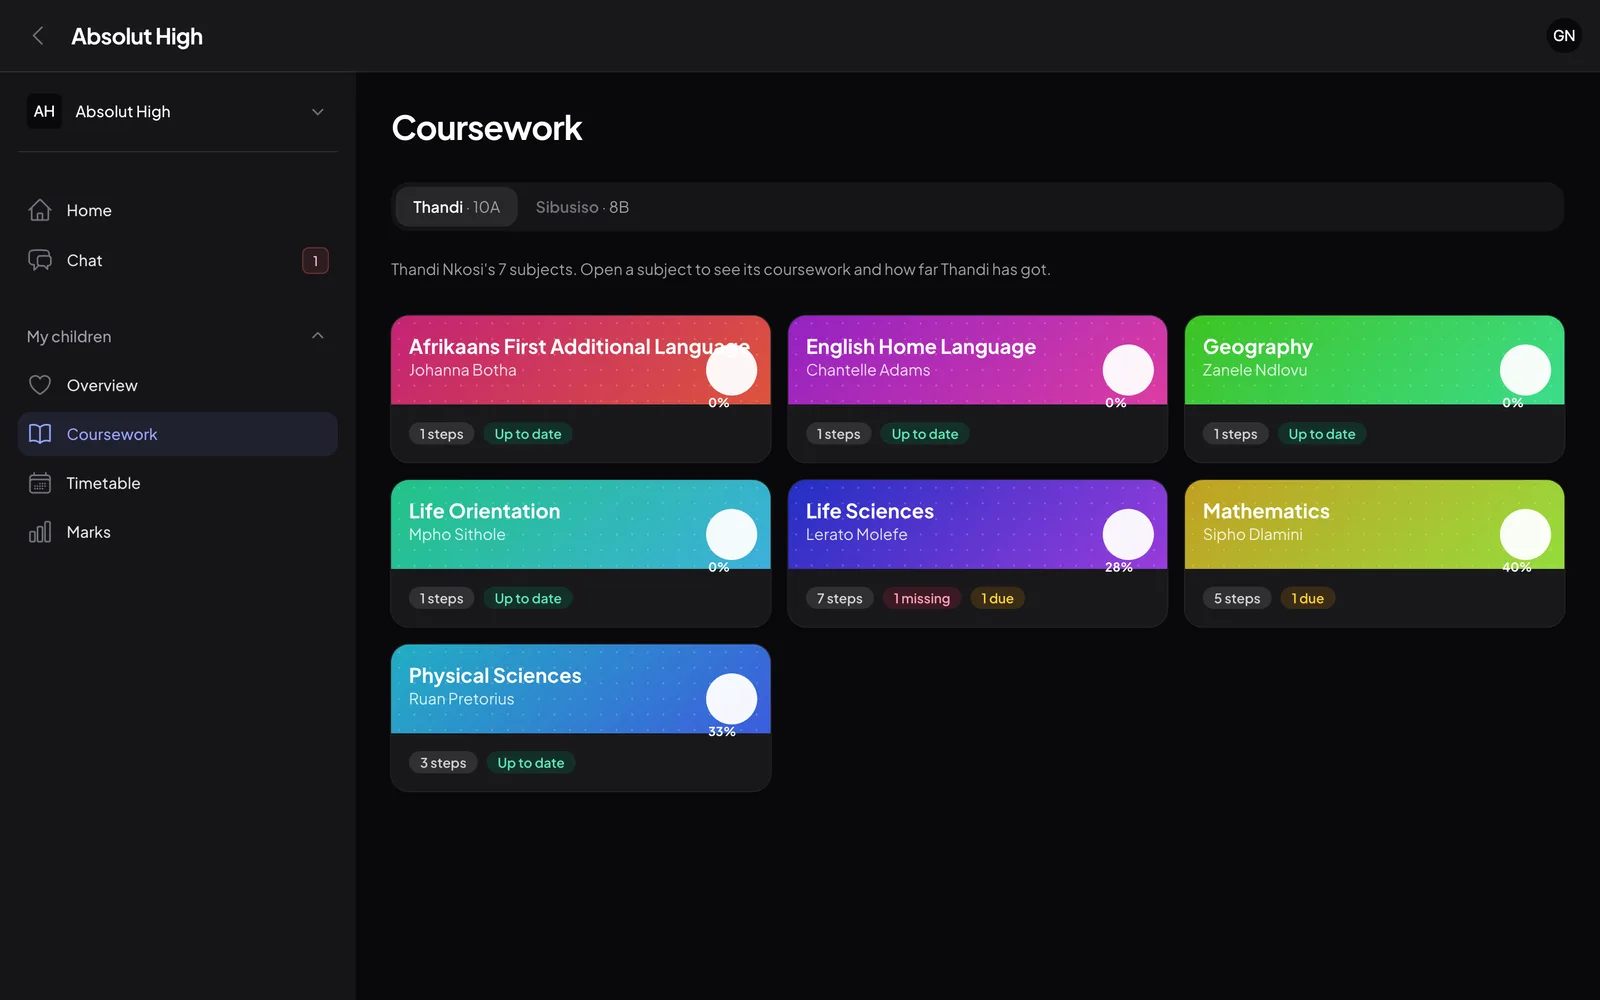1600x1000 pixels.
Task: Open the Timetable page
Action: tap(178, 483)
